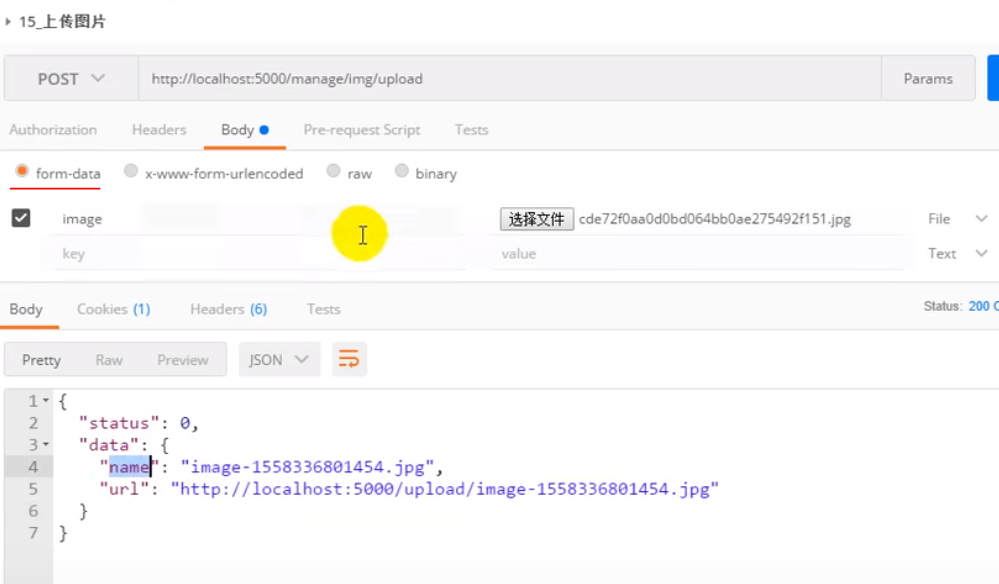Open the POST method dropdown

(x=71, y=78)
